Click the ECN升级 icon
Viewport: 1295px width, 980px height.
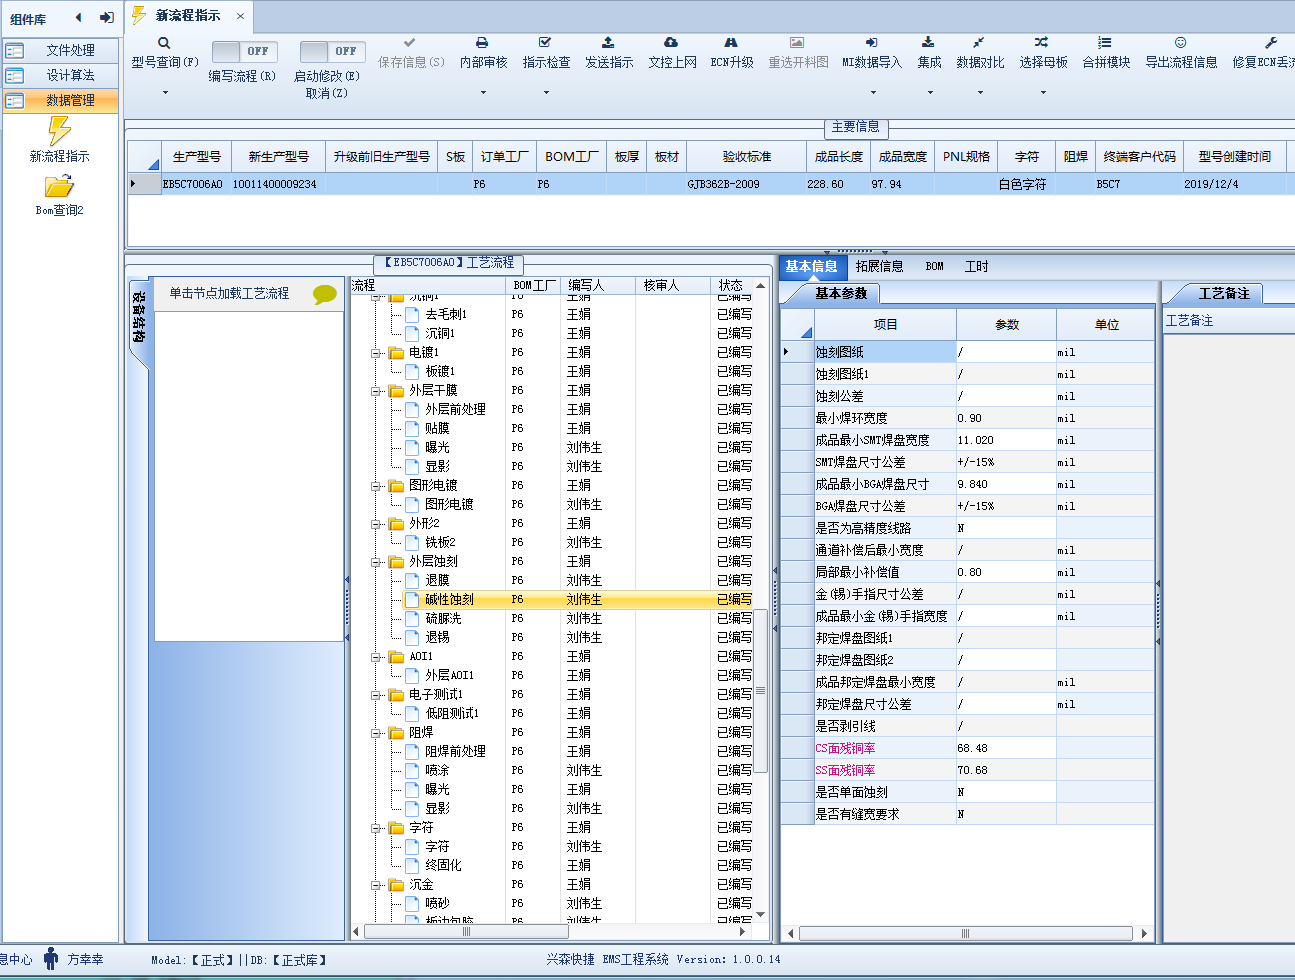(731, 43)
